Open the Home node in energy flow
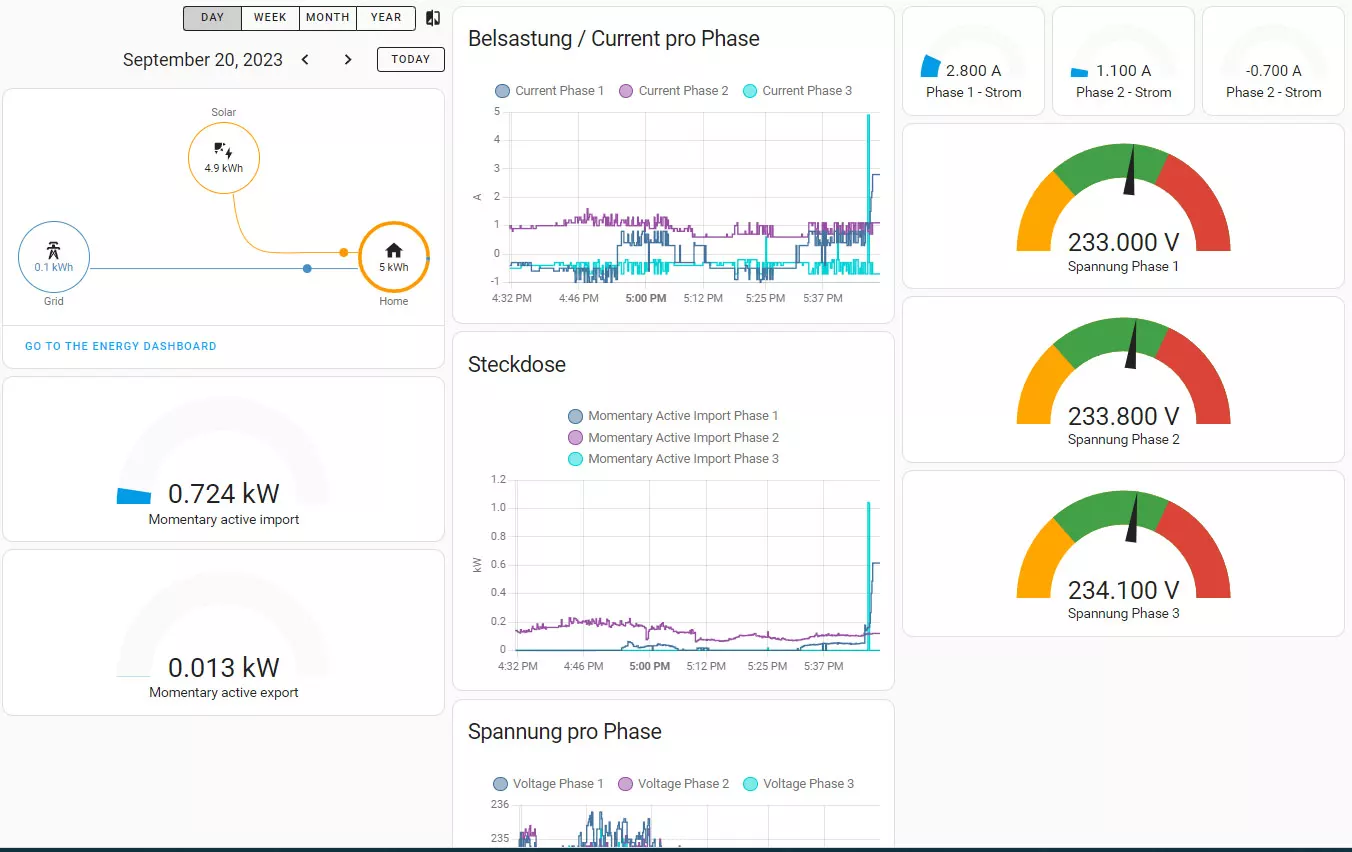 394,257
